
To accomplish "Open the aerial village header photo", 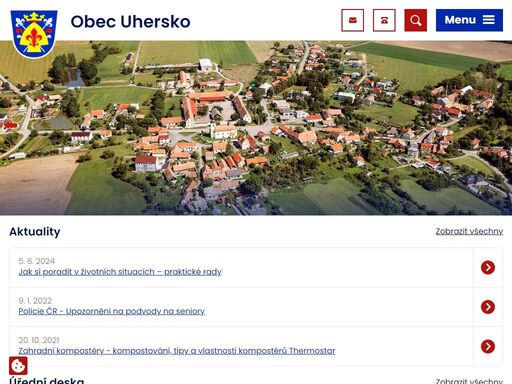I will coord(256,128).
